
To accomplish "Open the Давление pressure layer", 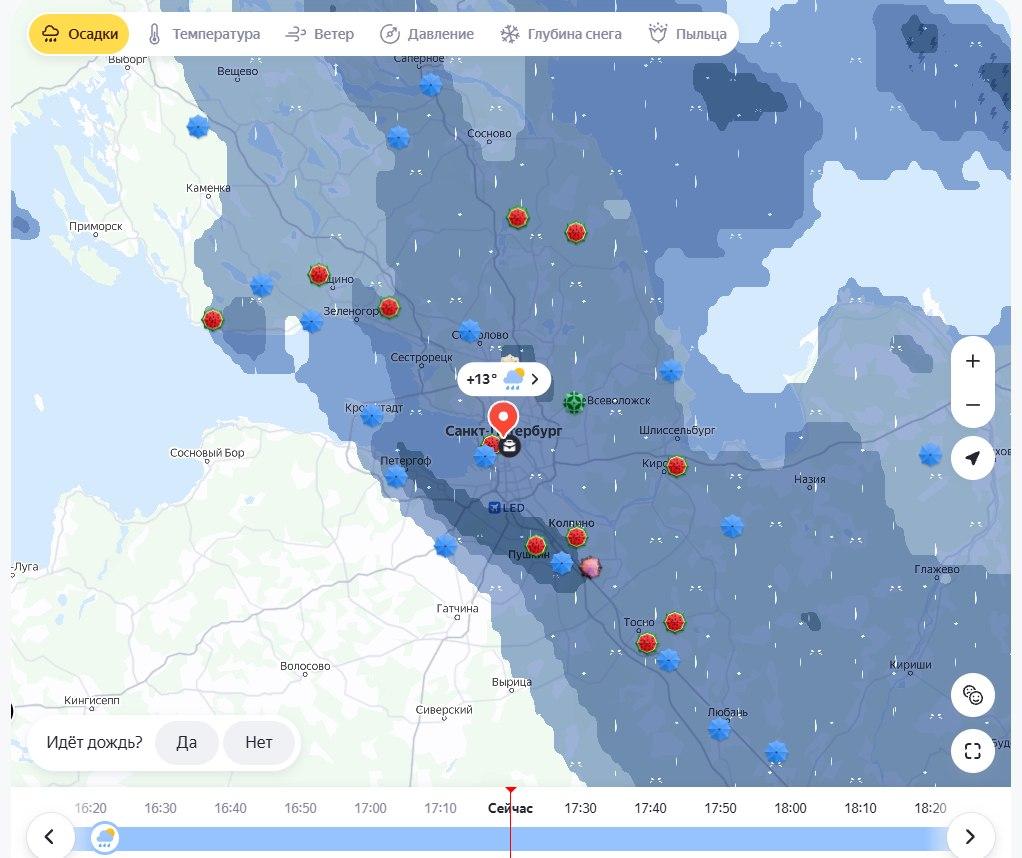I will point(427,34).
